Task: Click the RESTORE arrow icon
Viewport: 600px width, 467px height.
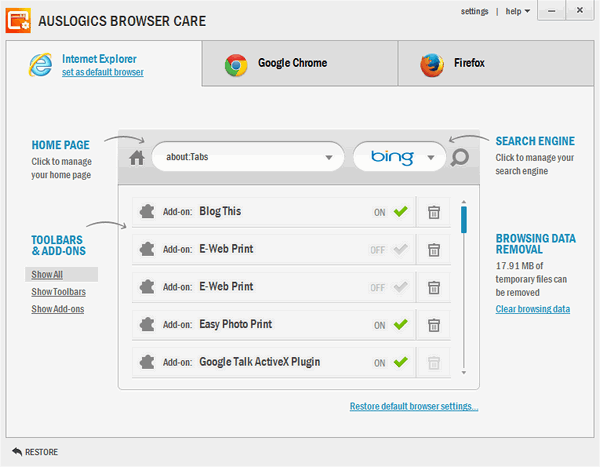Action: click(x=17, y=452)
